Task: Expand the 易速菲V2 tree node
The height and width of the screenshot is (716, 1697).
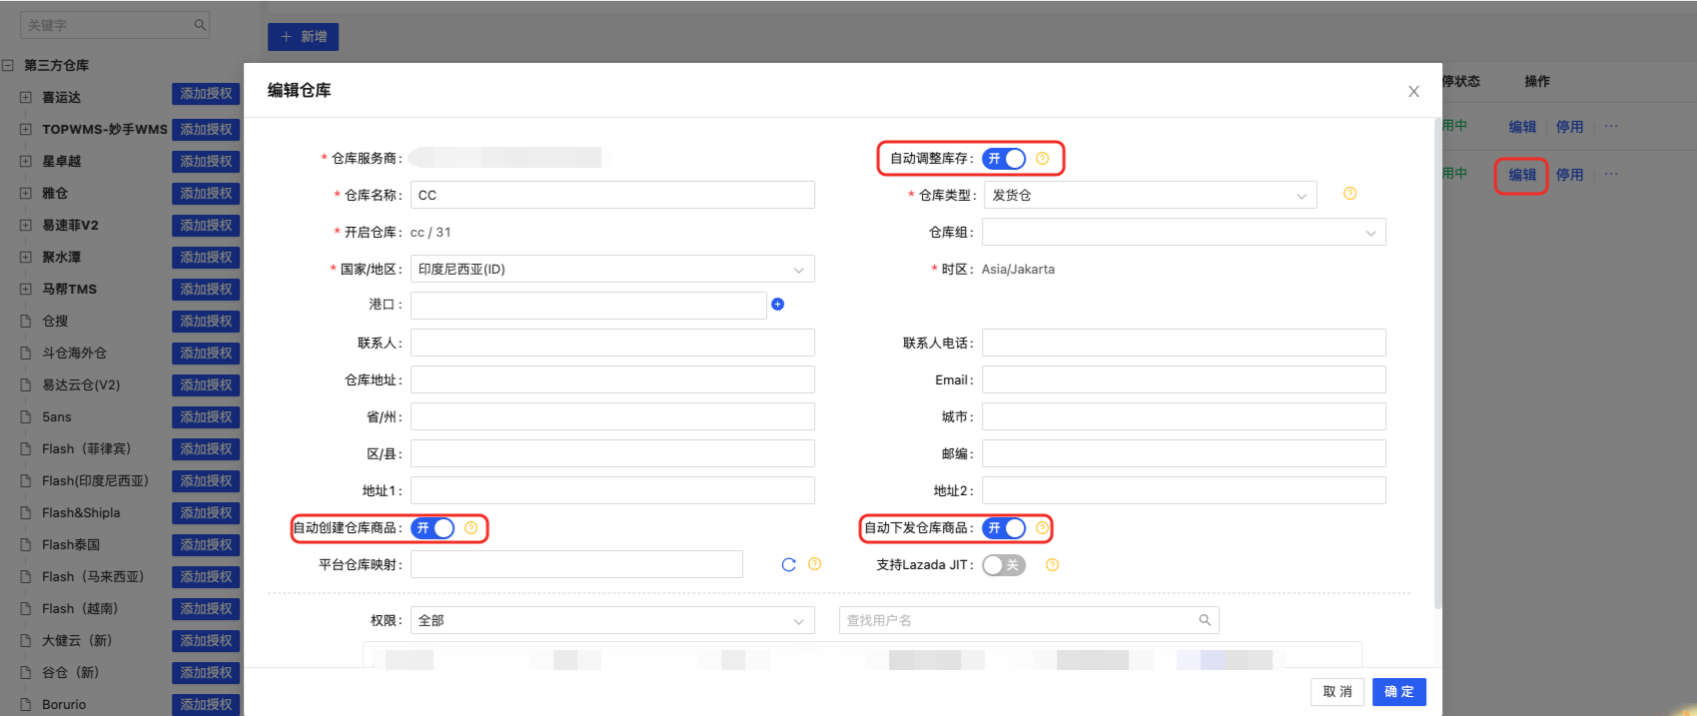Action: [x=26, y=225]
